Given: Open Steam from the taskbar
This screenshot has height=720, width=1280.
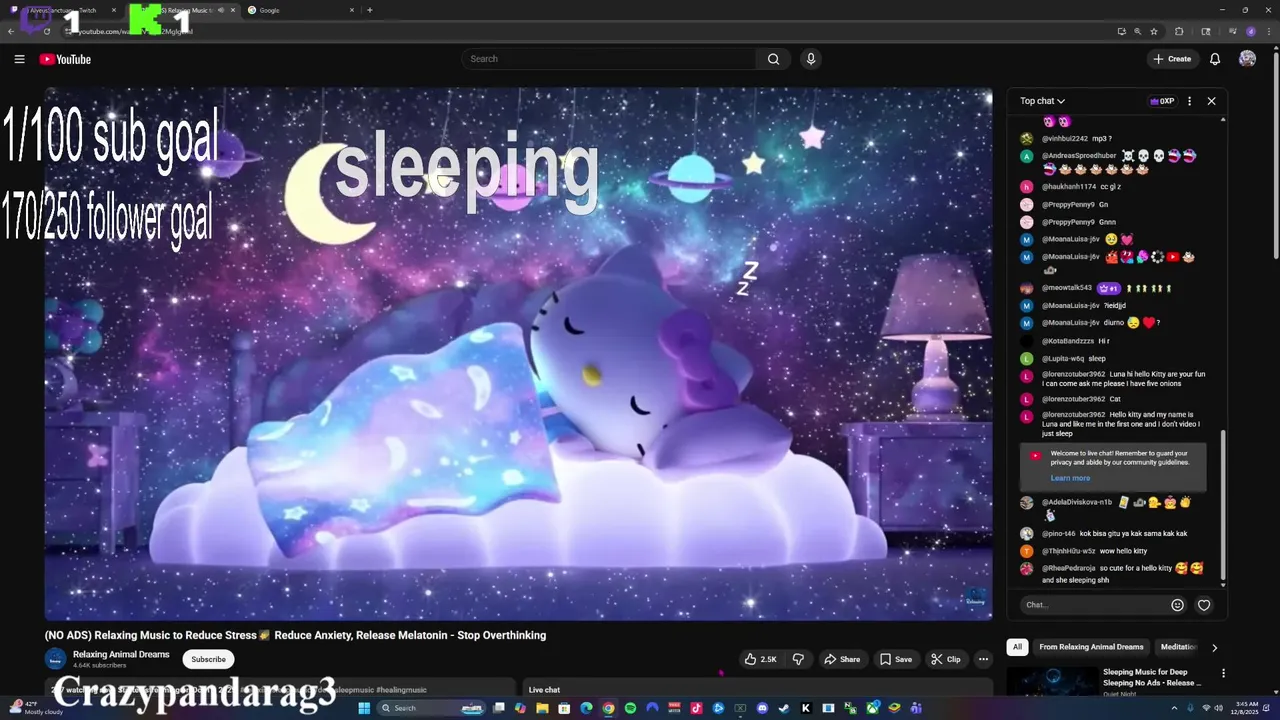Looking at the screenshot, I should pos(784,708).
